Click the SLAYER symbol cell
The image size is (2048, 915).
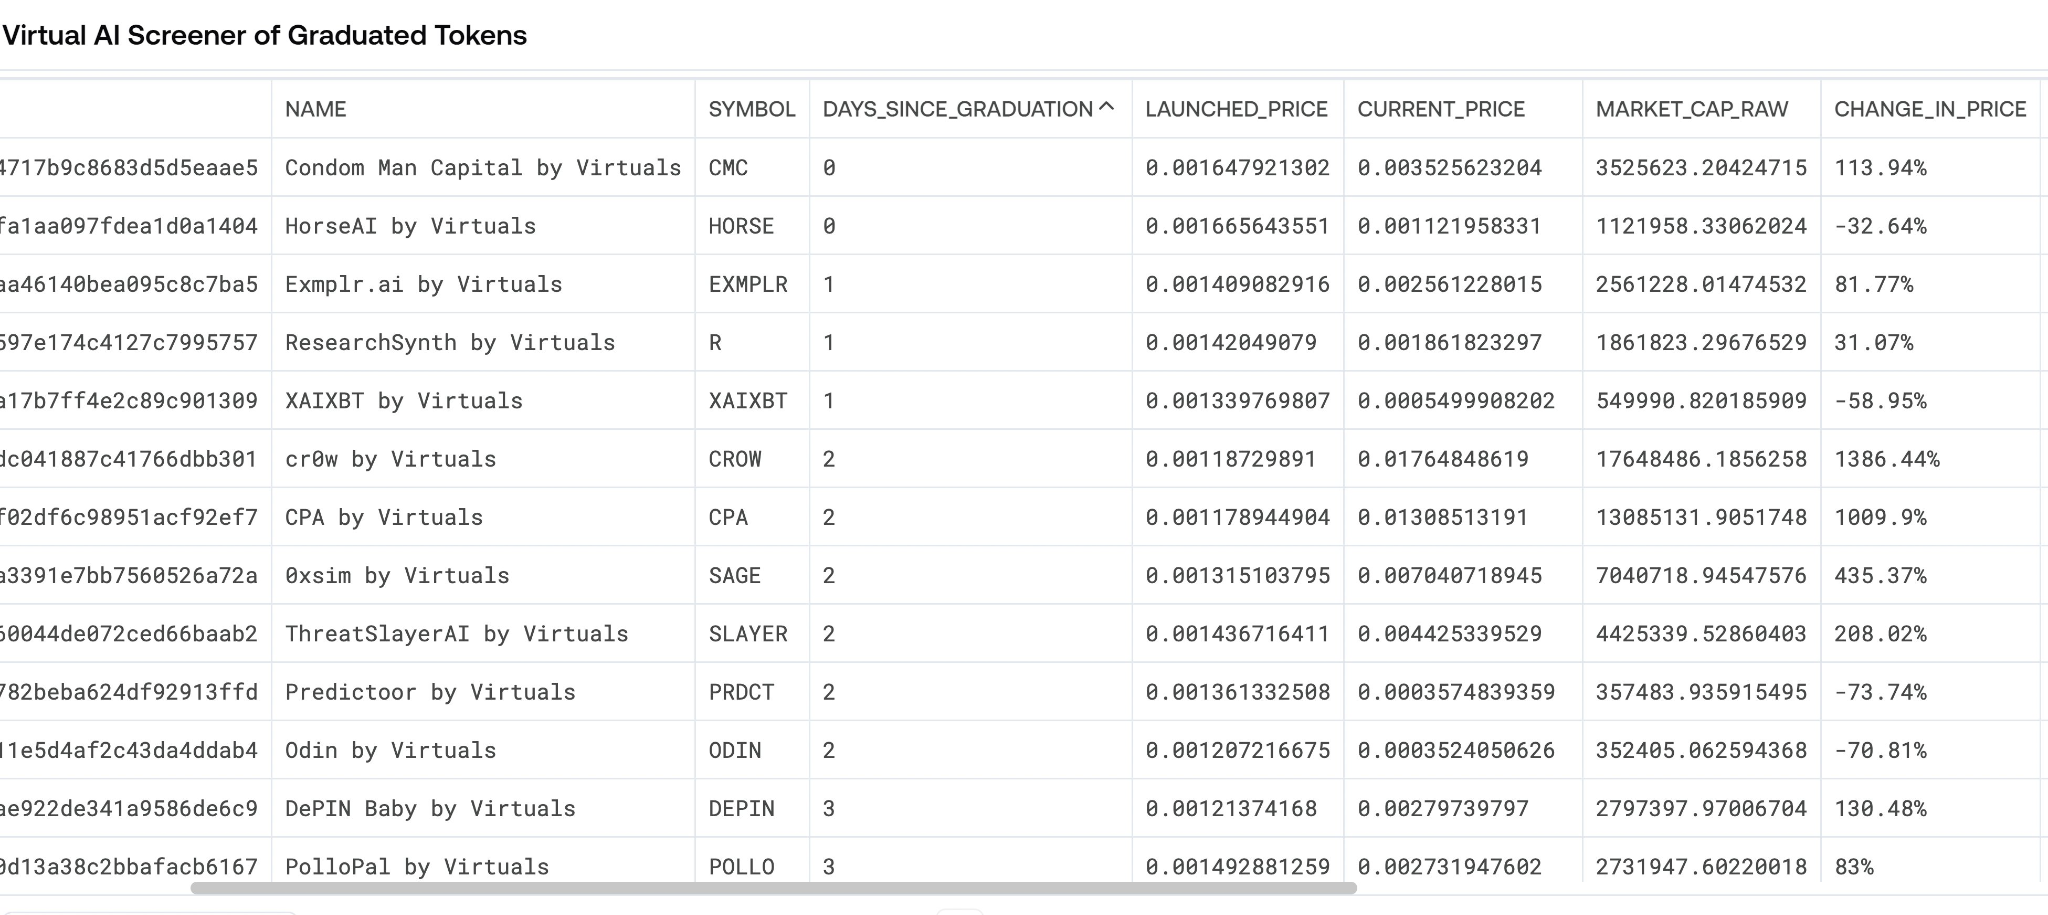747,634
